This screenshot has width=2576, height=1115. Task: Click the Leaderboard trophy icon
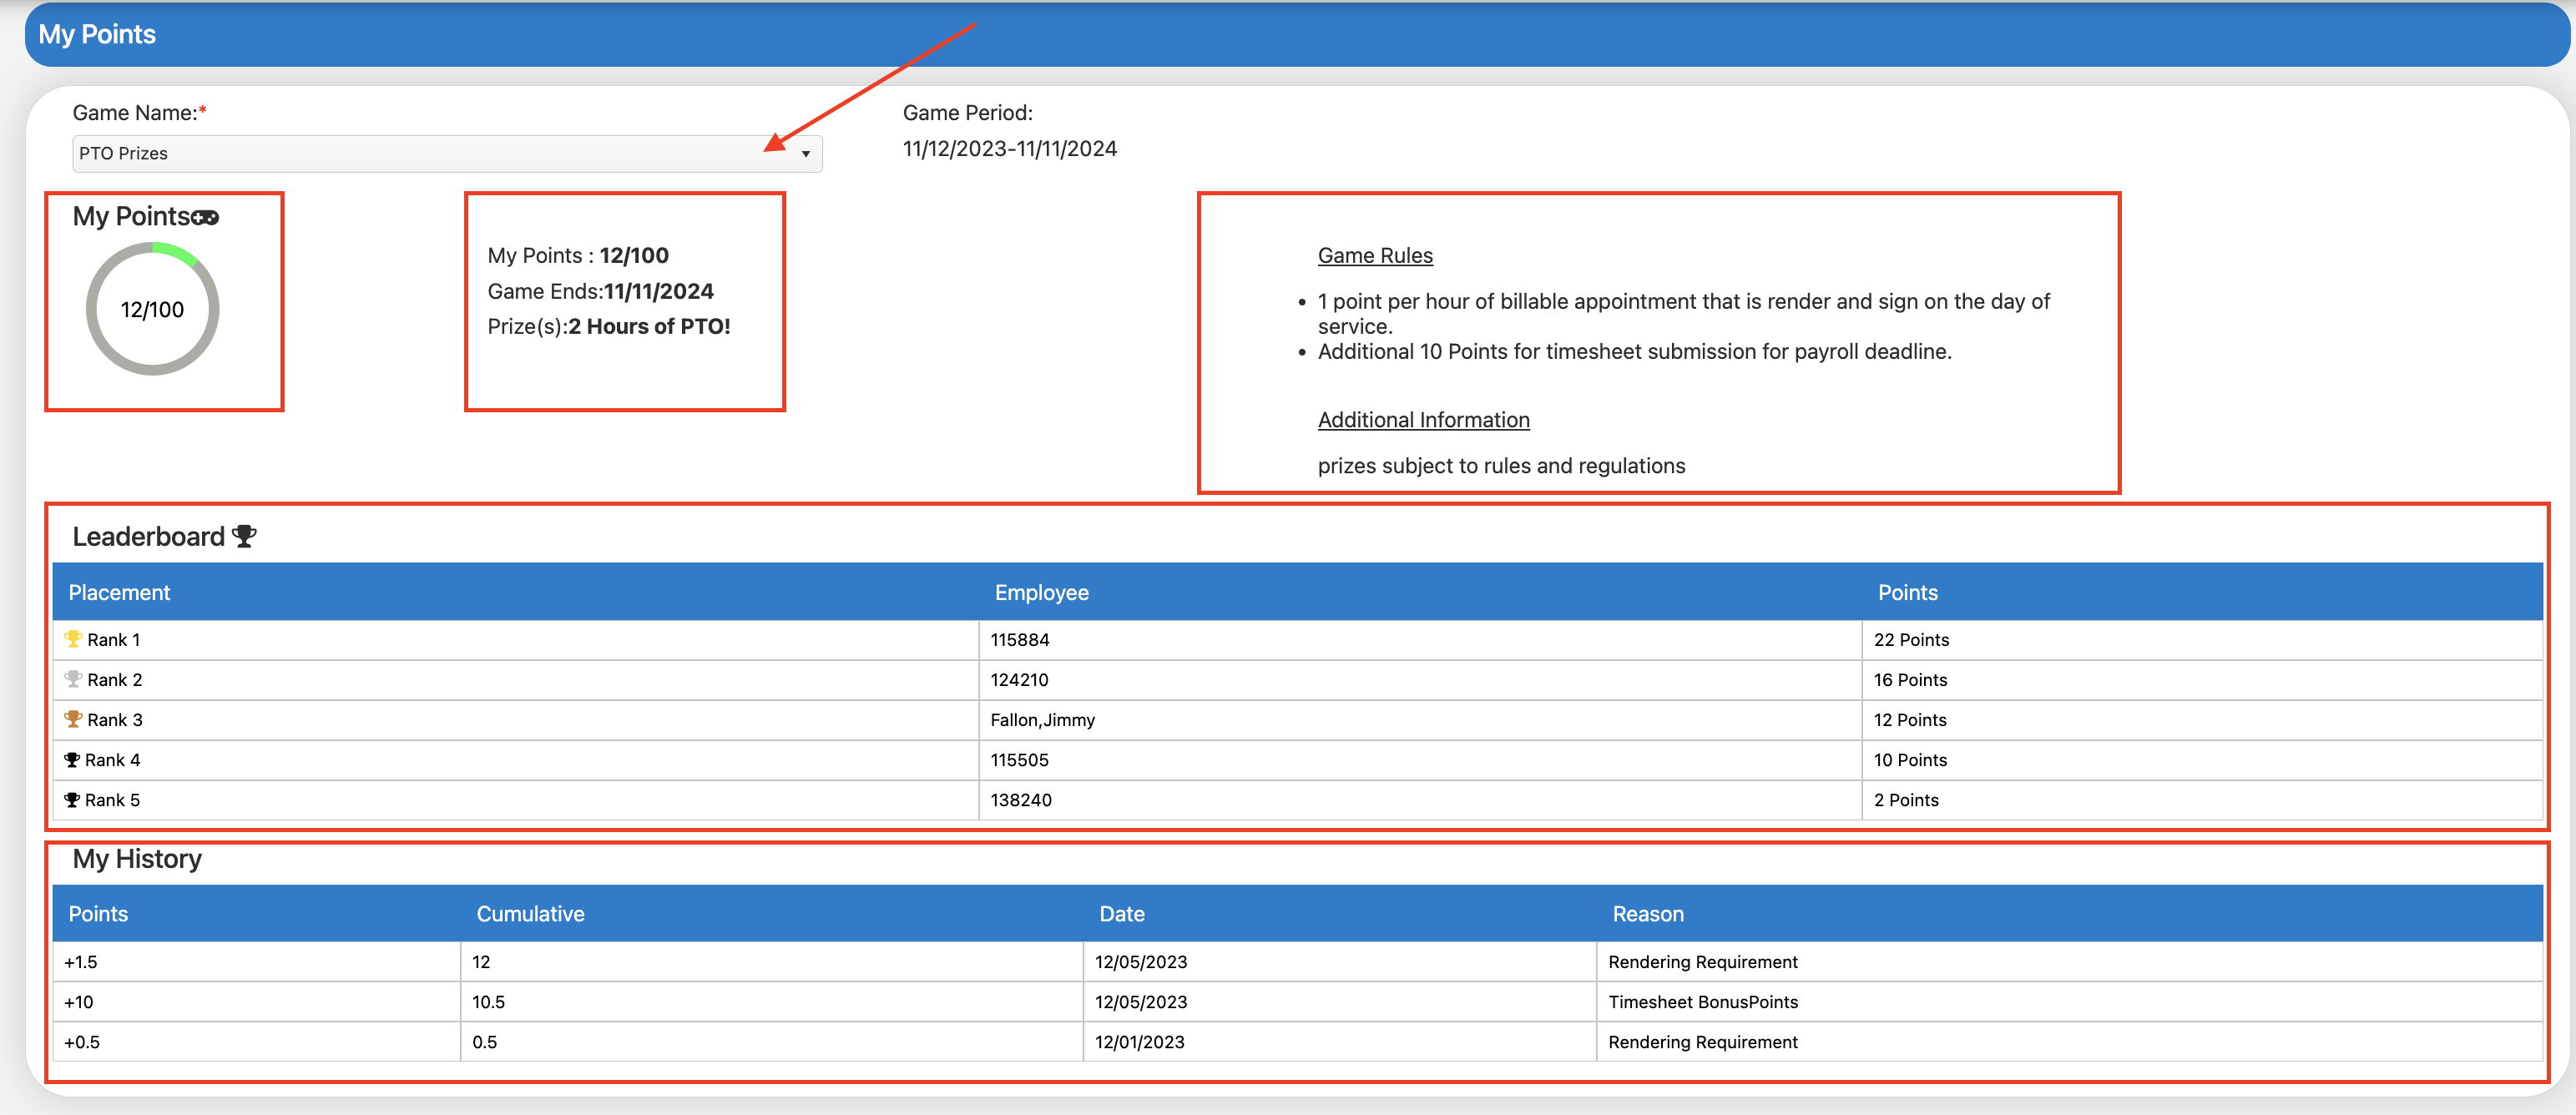[x=244, y=536]
